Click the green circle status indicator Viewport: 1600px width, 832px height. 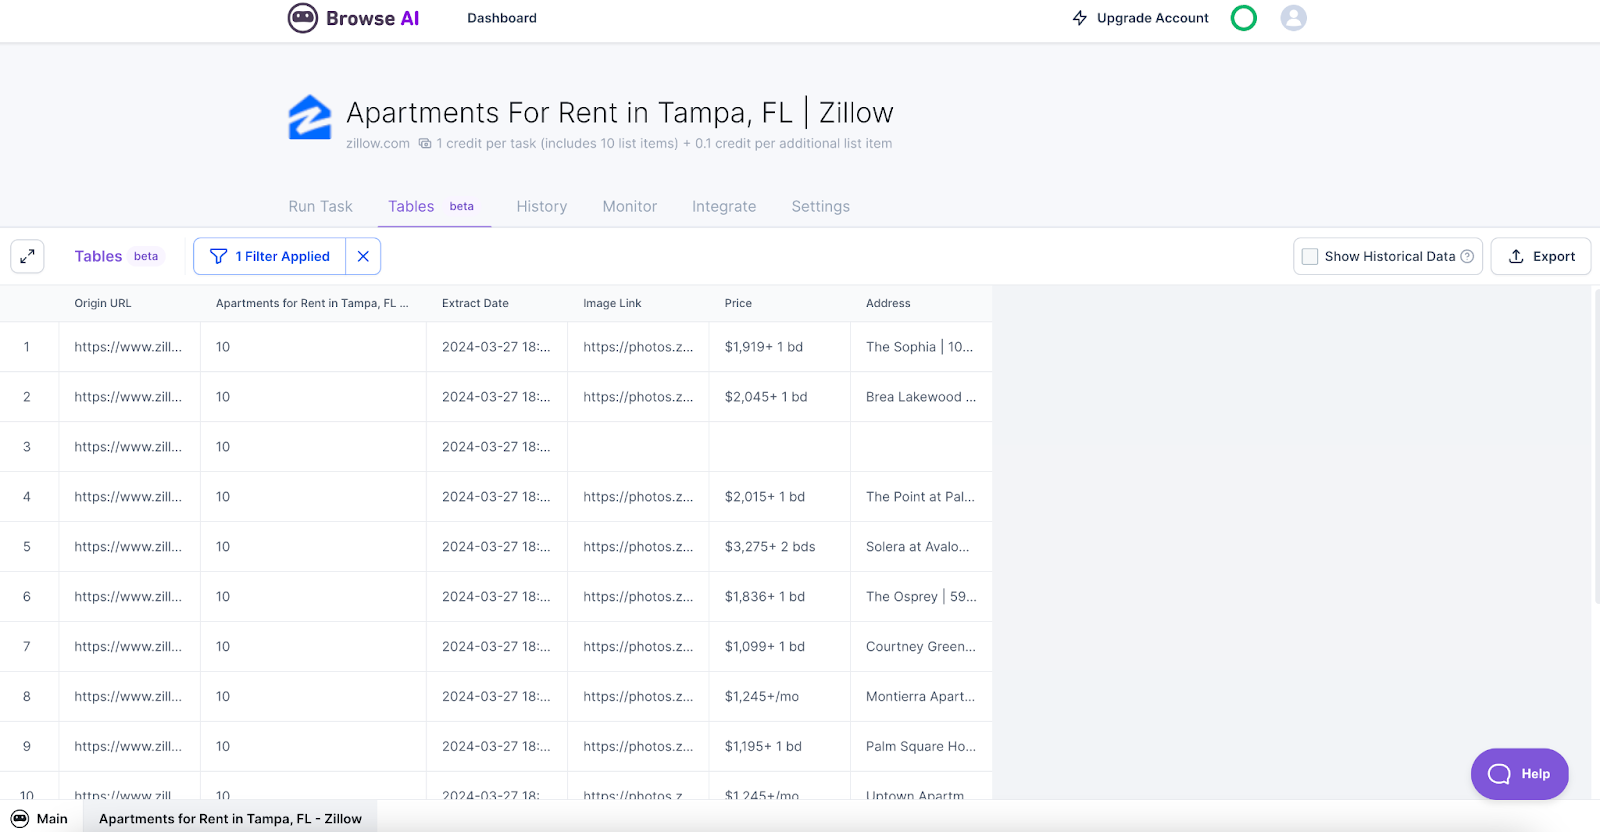coord(1244,18)
